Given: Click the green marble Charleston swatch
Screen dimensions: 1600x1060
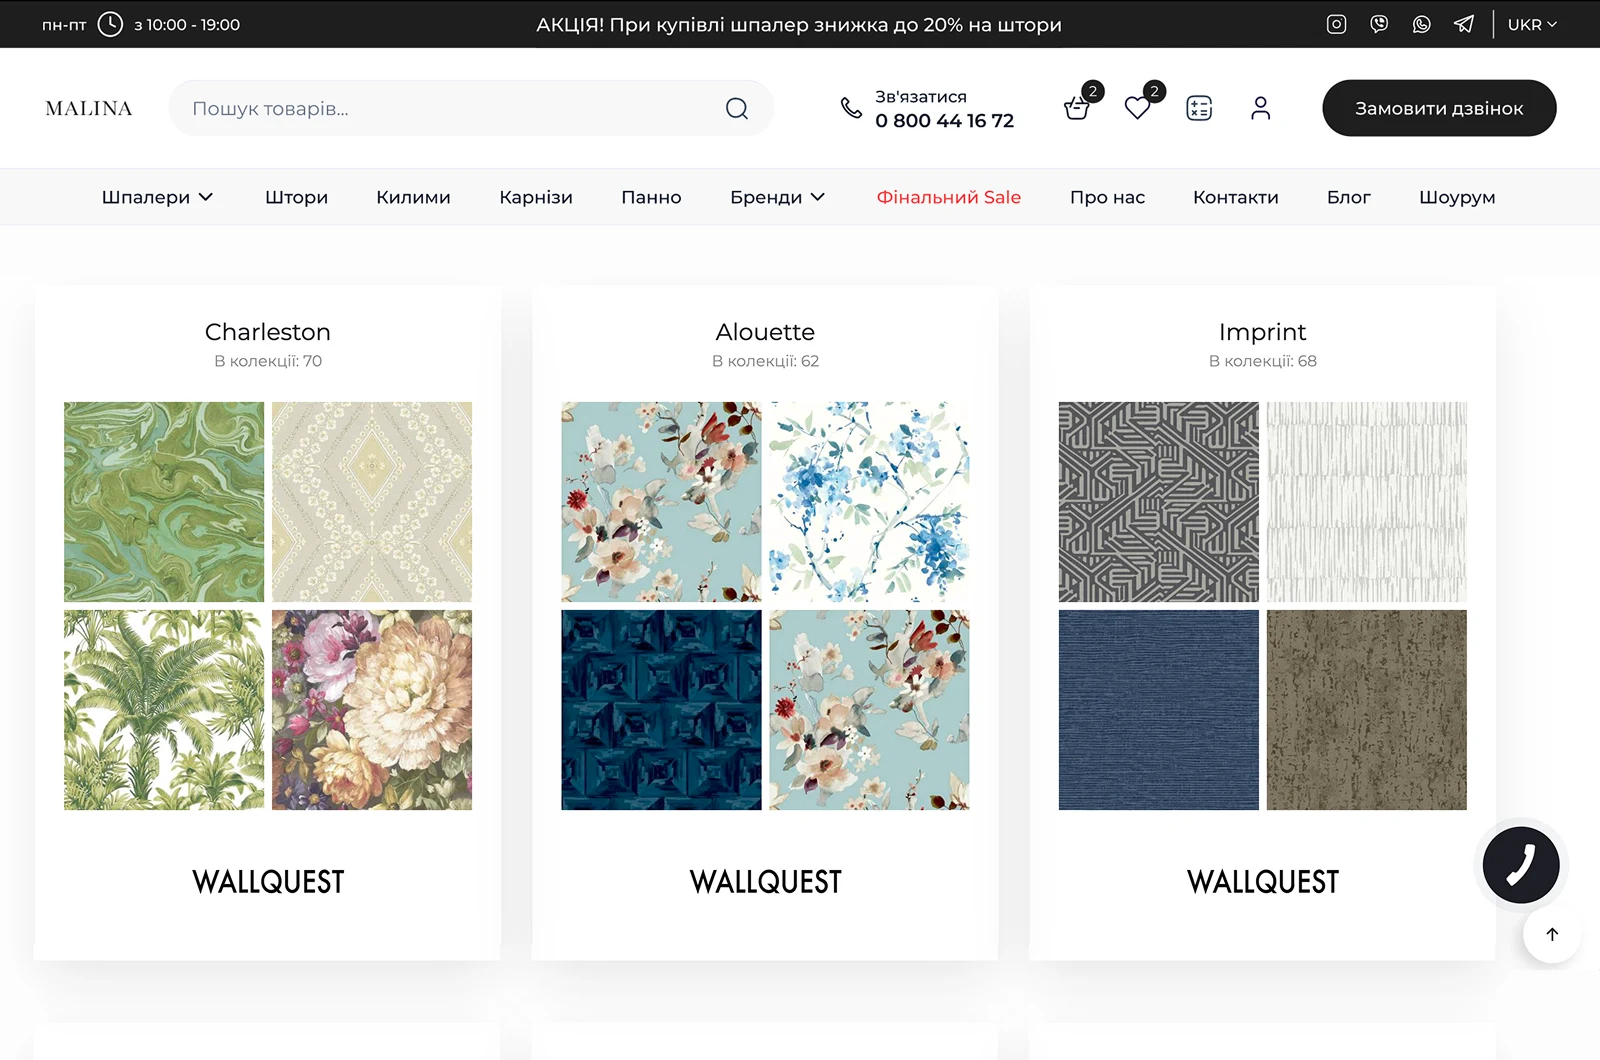Looking at the screenshot, I should click(x=164, y=502).
